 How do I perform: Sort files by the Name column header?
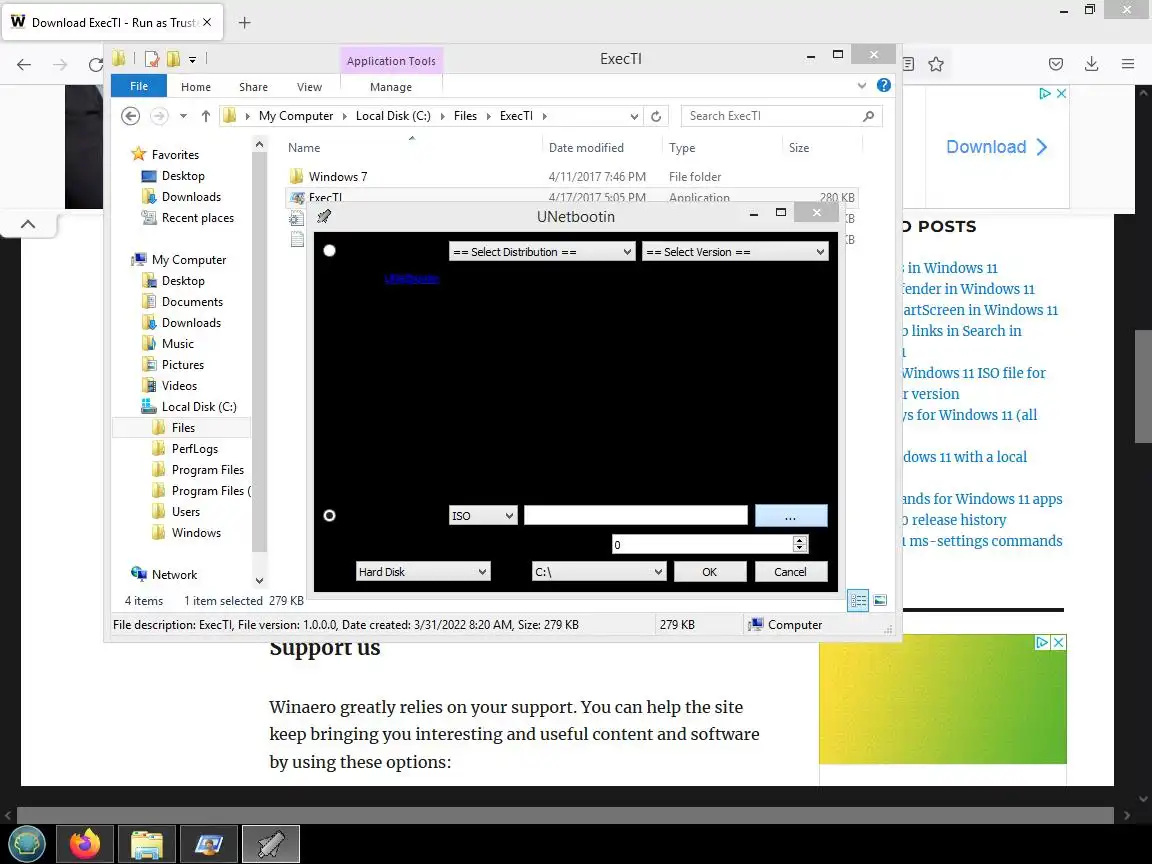(x=304, y=148)
